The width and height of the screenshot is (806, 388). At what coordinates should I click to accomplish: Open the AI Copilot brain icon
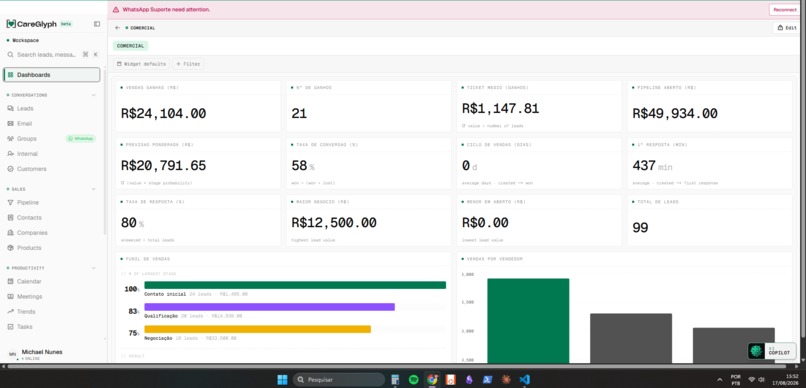click(756, 351)
